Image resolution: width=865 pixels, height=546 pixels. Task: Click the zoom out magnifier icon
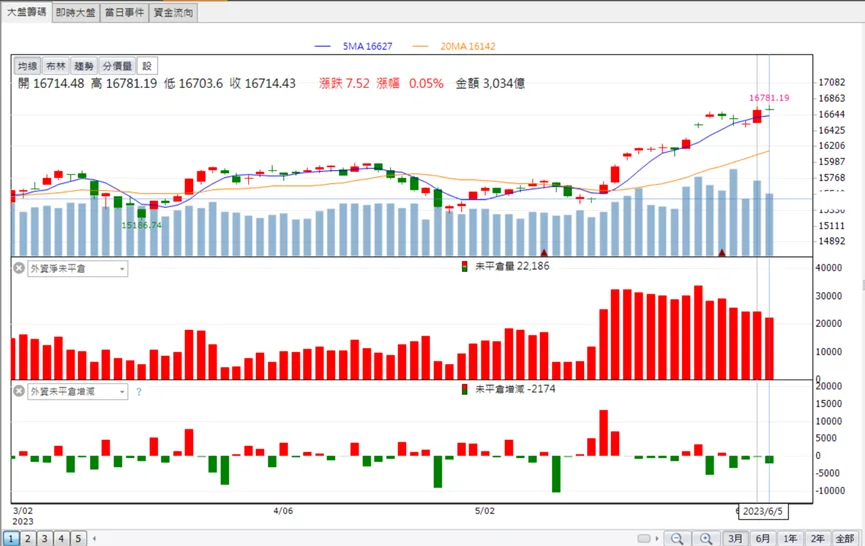pos(677,538)
